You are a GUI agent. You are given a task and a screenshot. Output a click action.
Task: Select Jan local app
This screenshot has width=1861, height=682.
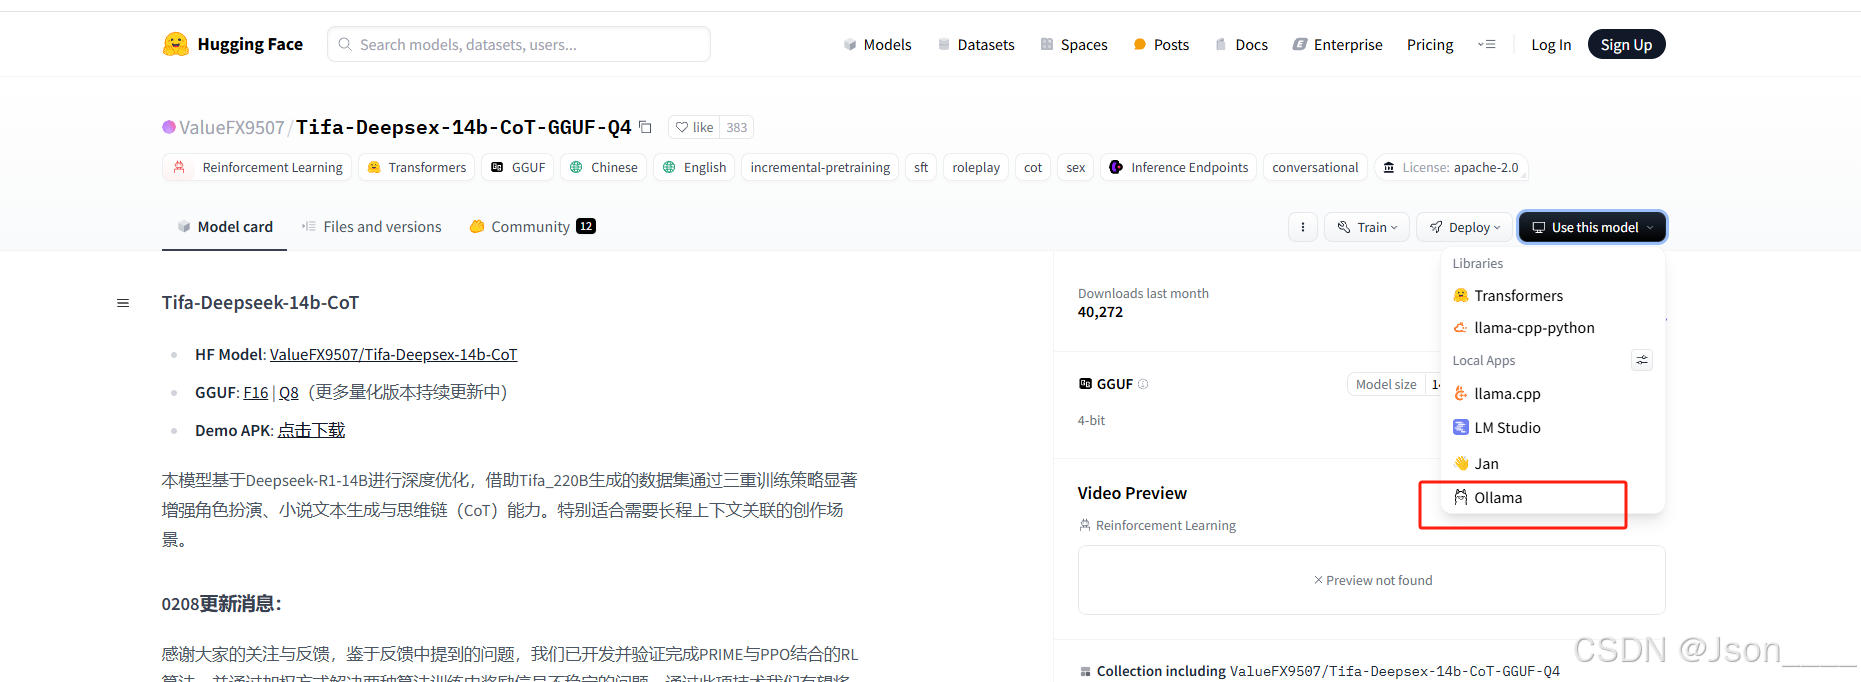1553,463
